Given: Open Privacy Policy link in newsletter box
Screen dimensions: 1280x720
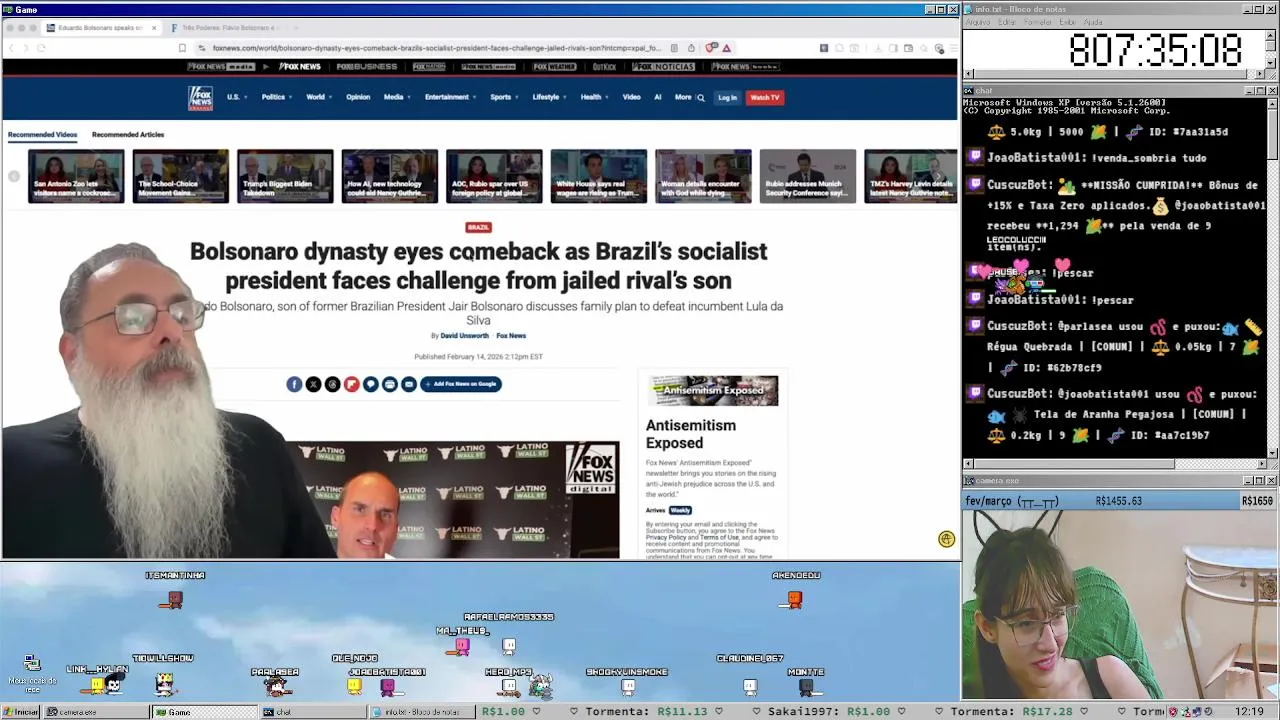Looking at the screenshot, I should (x=665, y=537).
